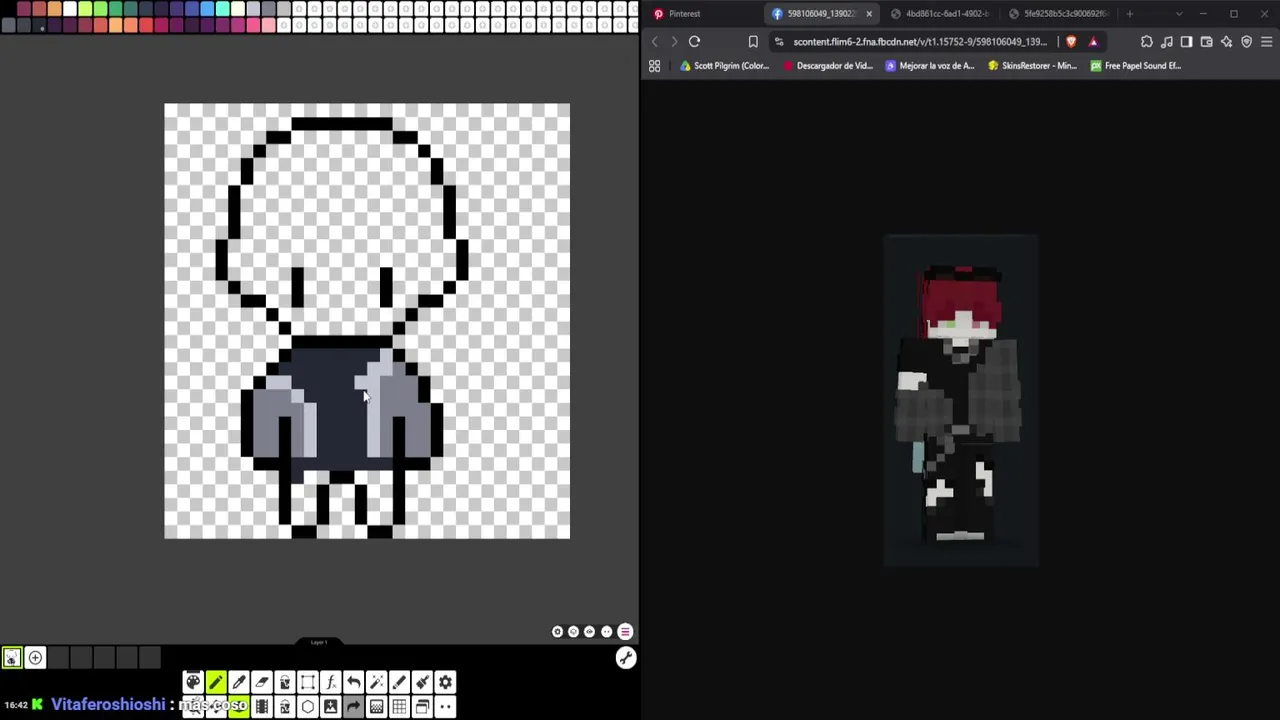Click the Undo arrow
1280x720 pixels.
(x=354, y=682)
